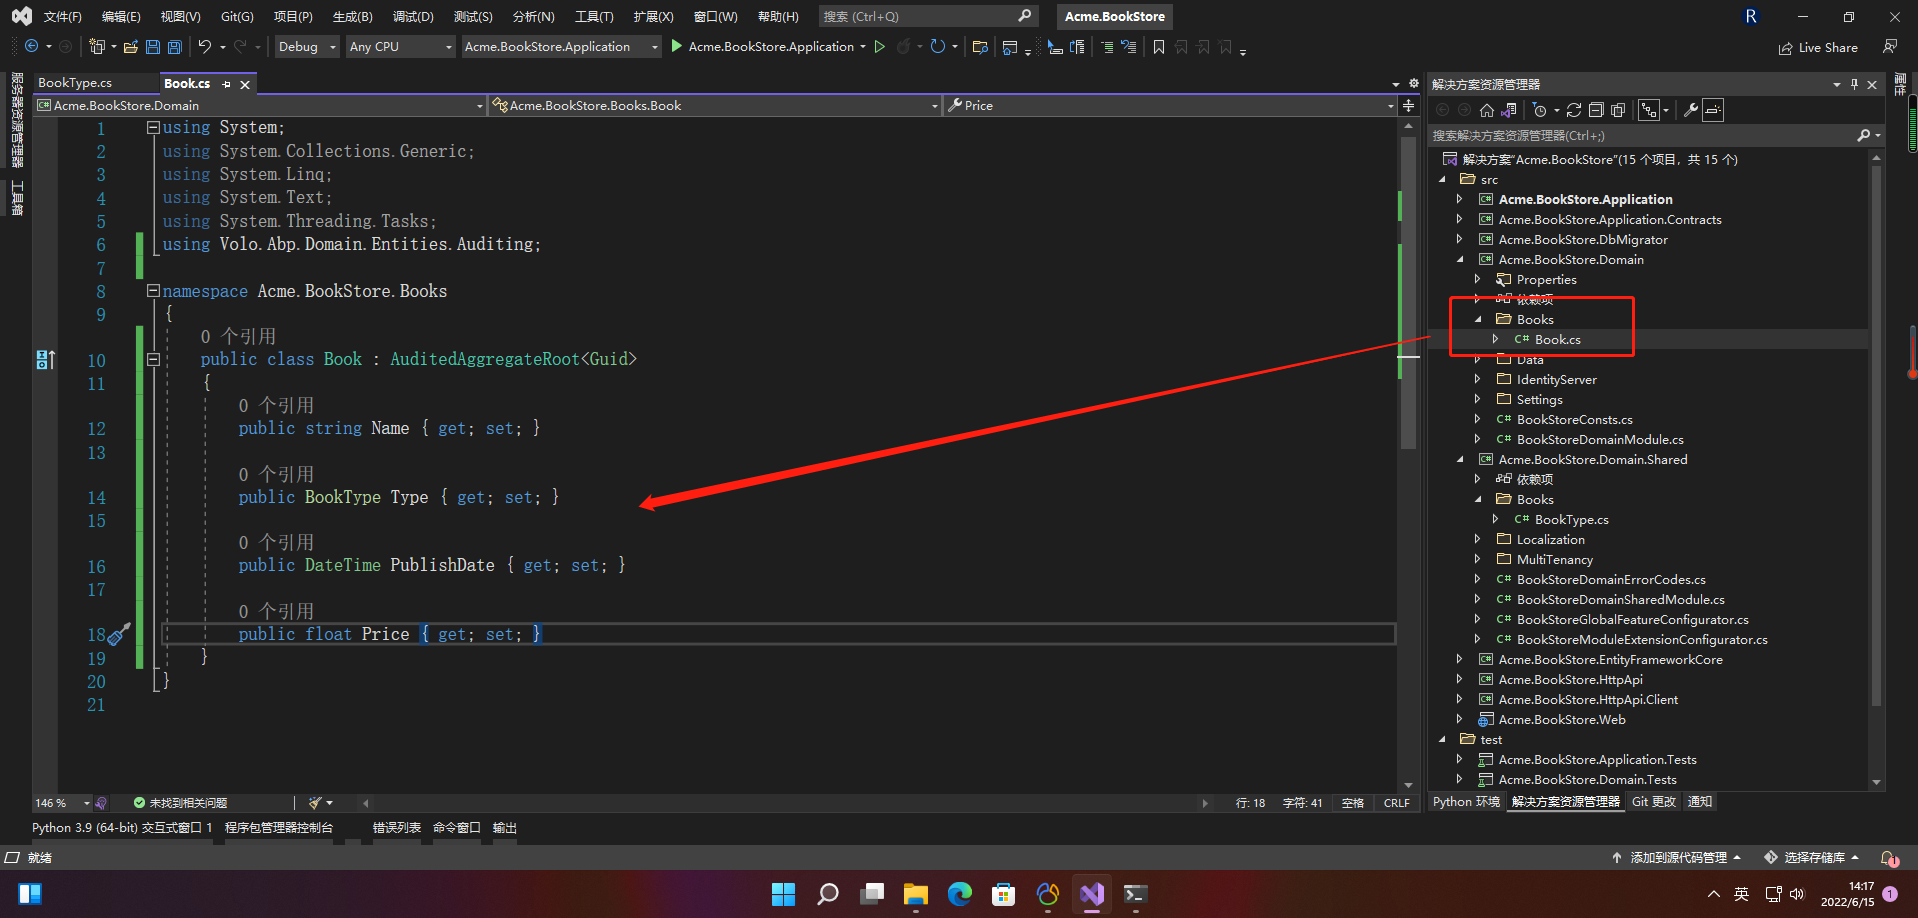Click the Start Without Debugging outline play icon
The width and height of the screenshot is (1918, 918).
click(880, 46)
